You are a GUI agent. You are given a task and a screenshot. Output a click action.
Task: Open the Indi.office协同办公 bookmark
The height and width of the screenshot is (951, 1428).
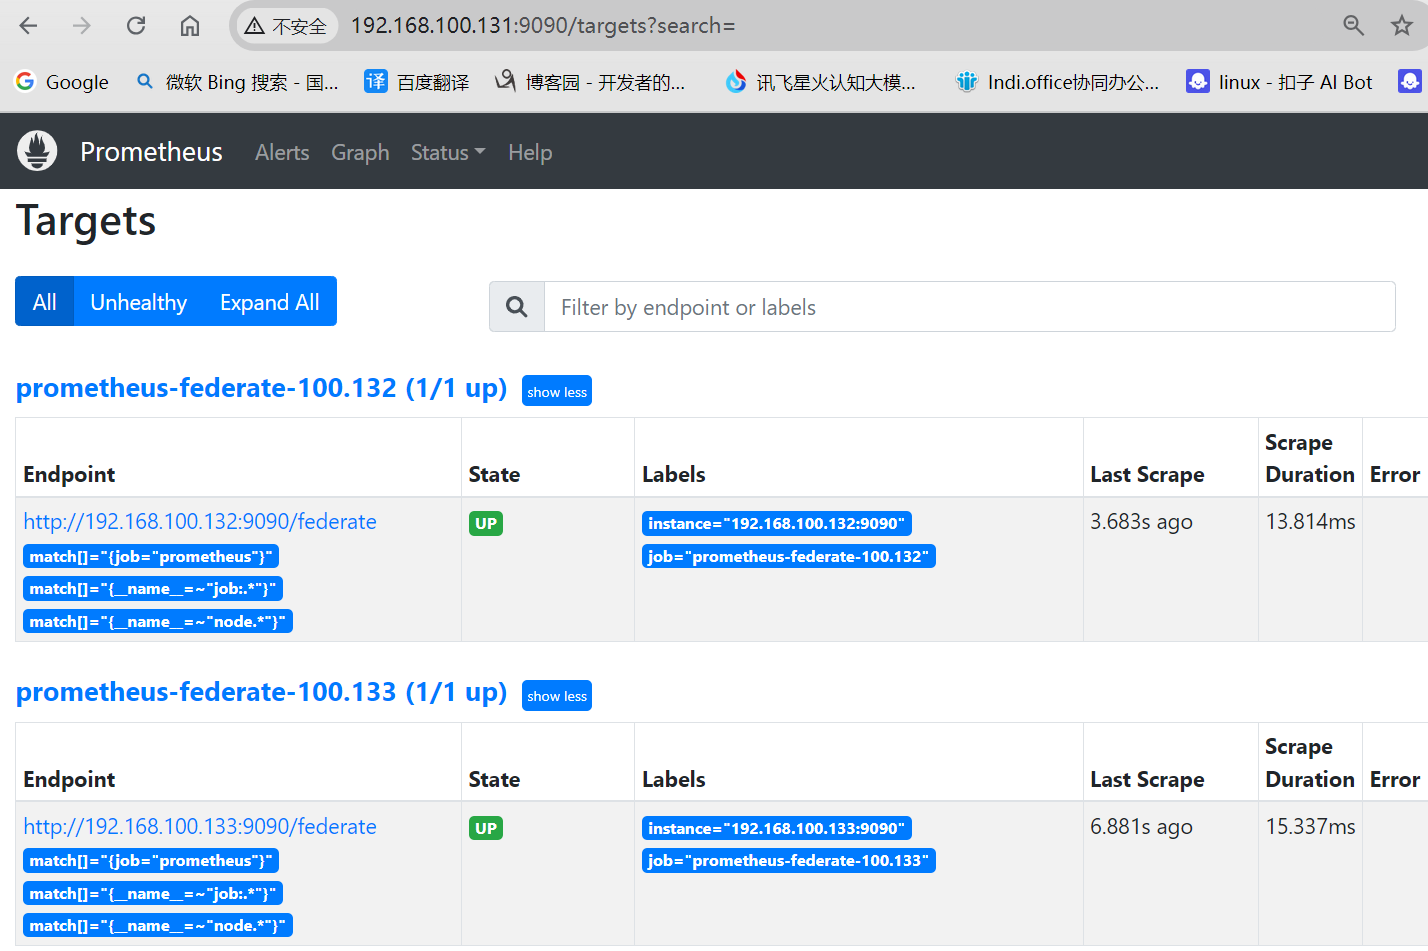(x=1058, y=82)
